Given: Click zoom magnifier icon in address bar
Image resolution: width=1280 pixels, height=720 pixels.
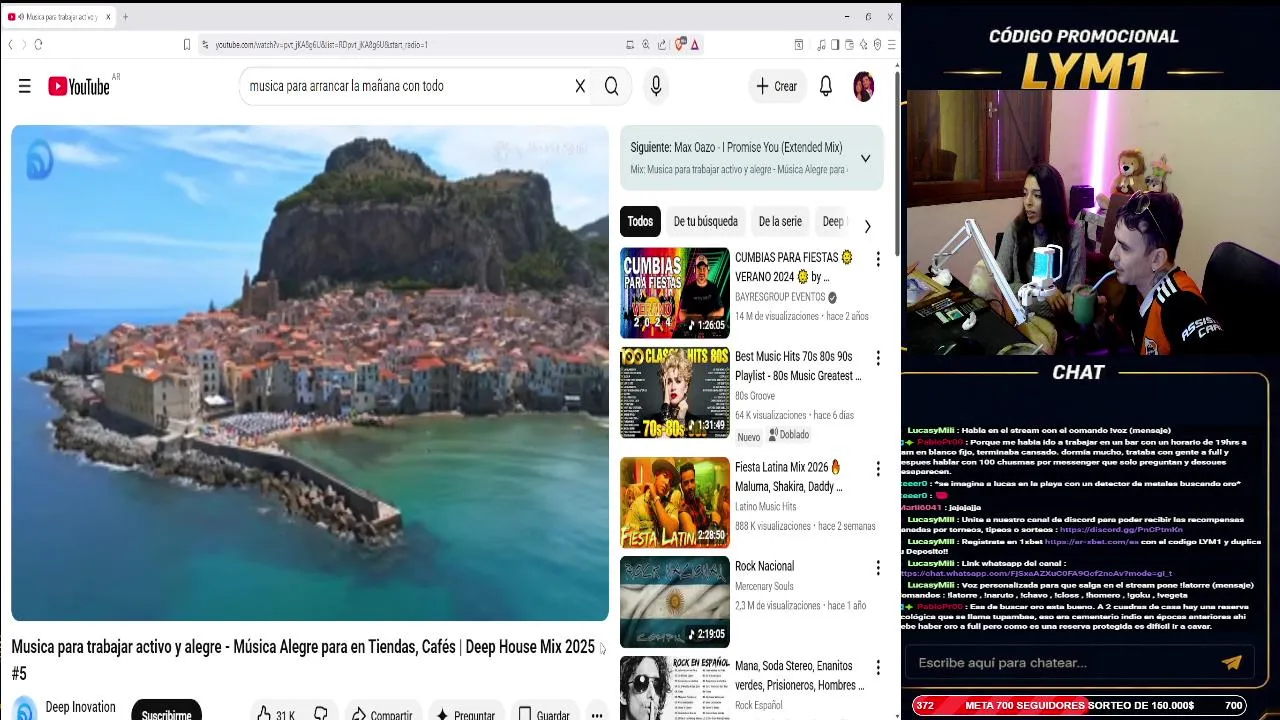Looking at the screenshot, I should tap(646, 44).
